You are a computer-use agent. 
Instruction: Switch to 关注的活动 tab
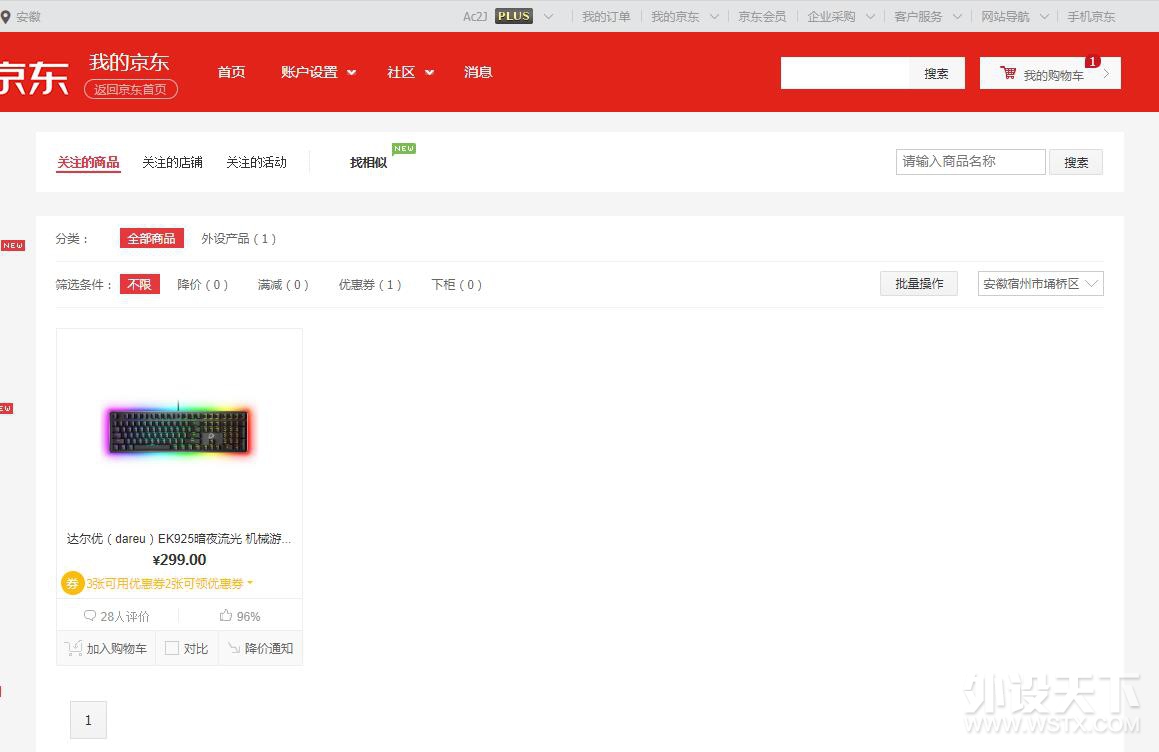pos(256,162)
